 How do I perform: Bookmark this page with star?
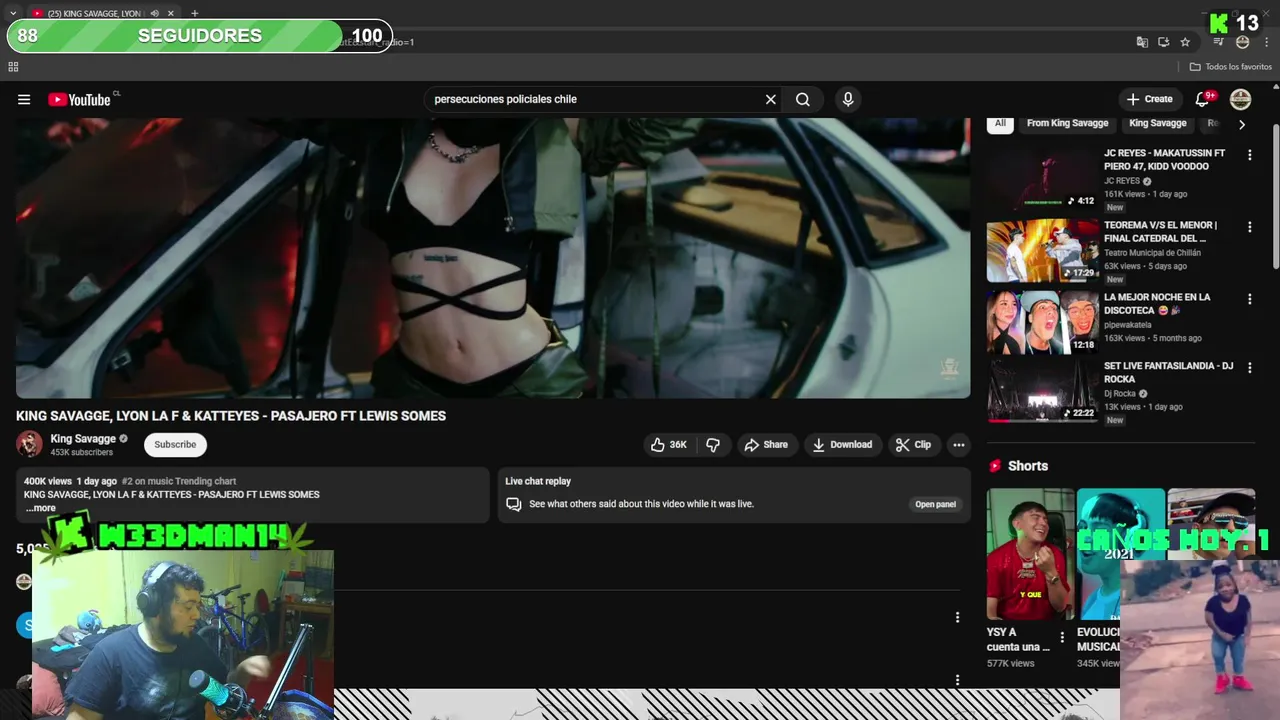pyautogui.click(x=1185, y=42)
